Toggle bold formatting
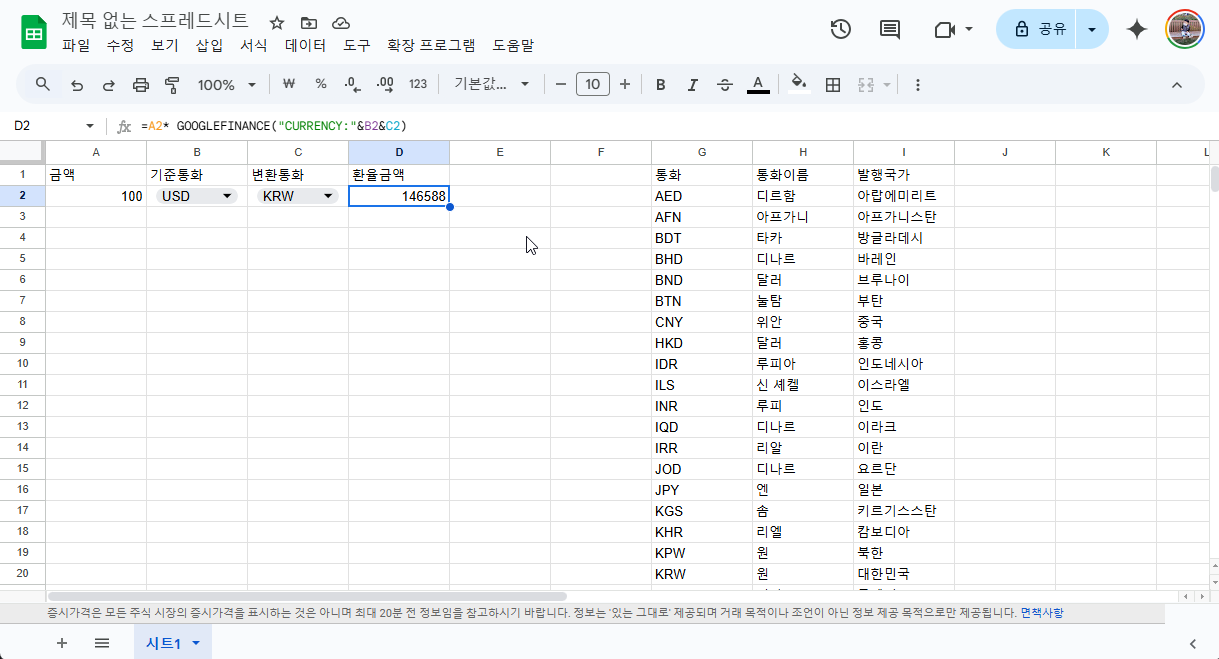 660,84
